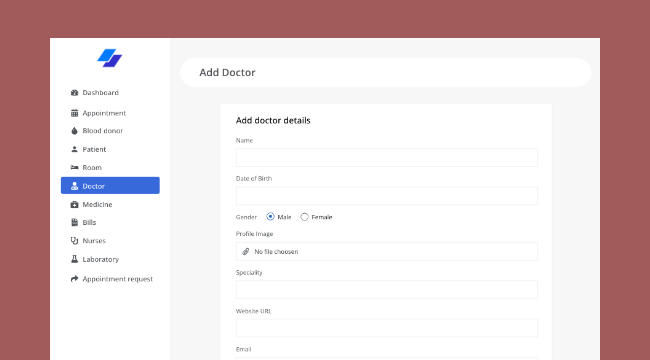Click the Speciality input field
Image resolution: width=650 pixels, height=360 pixels.
387,289
